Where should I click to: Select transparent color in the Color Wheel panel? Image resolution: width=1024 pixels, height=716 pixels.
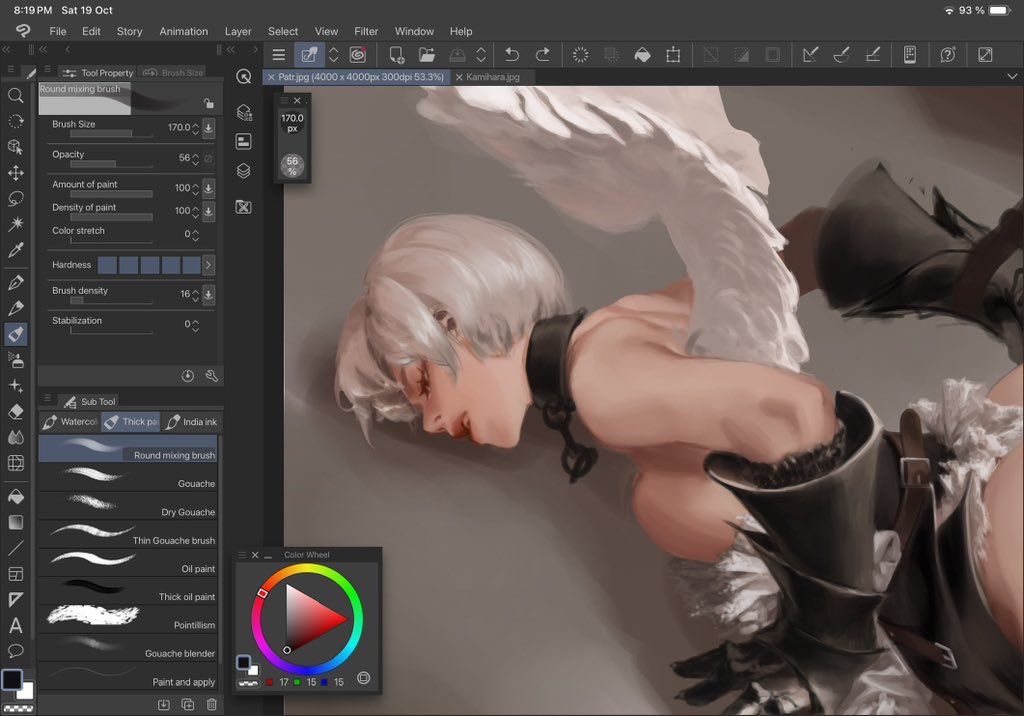[x=248, y=683]
